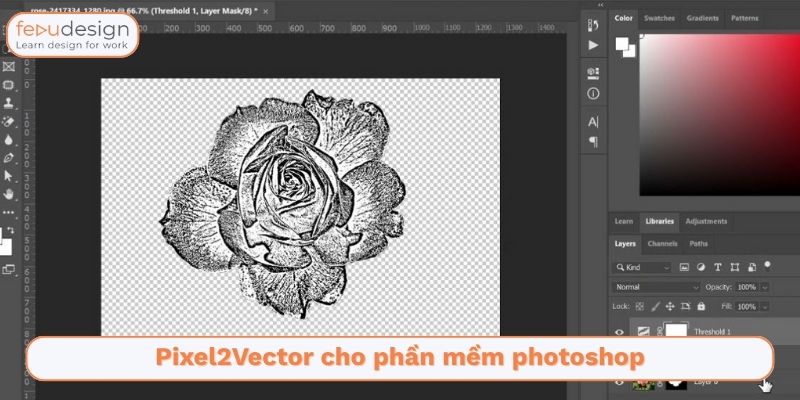The height and width of the screenshot is (400, 800).
Task: Open Edit Toolbar three-dots menu
Action: [x=9, y=212]
